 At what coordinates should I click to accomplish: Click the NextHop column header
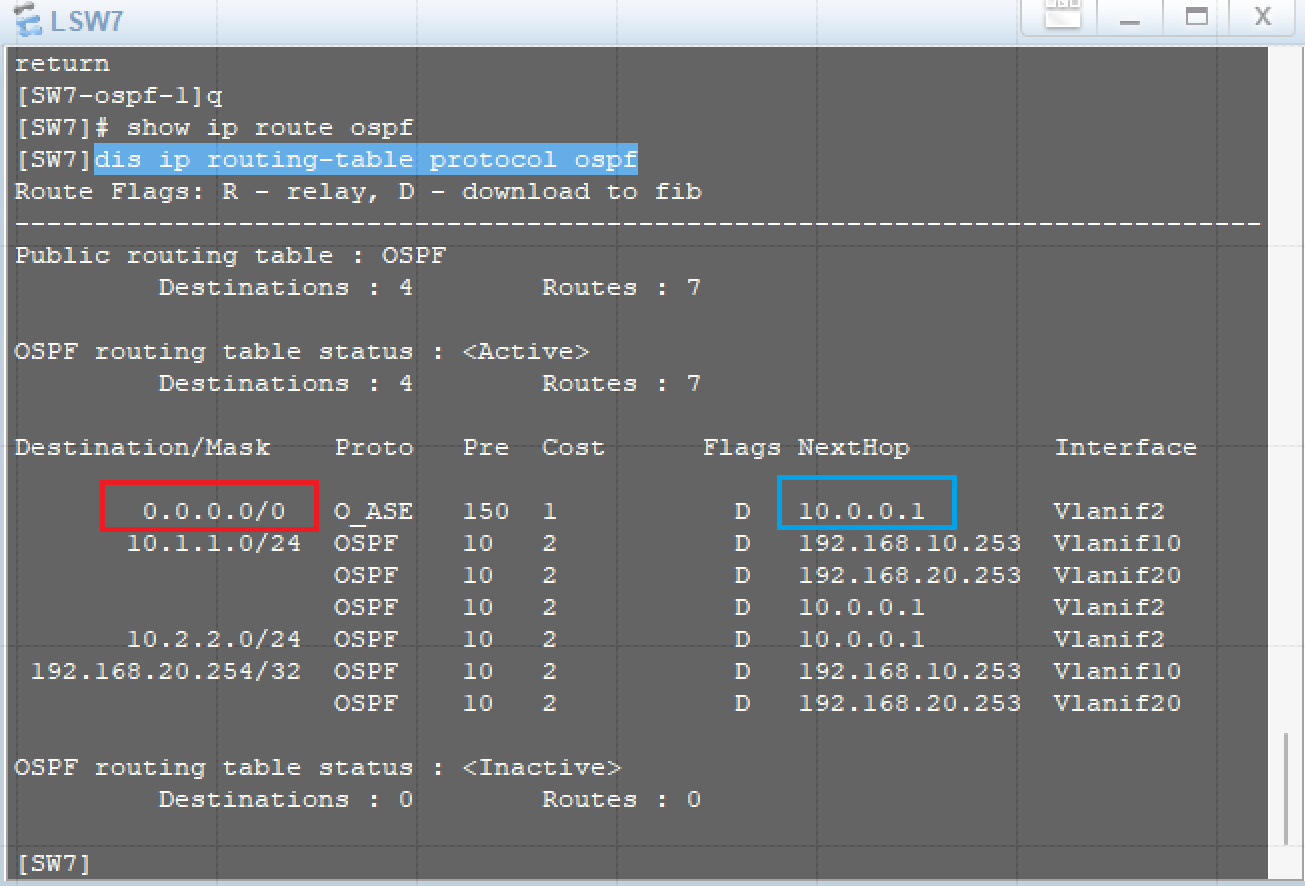[853, 448]
